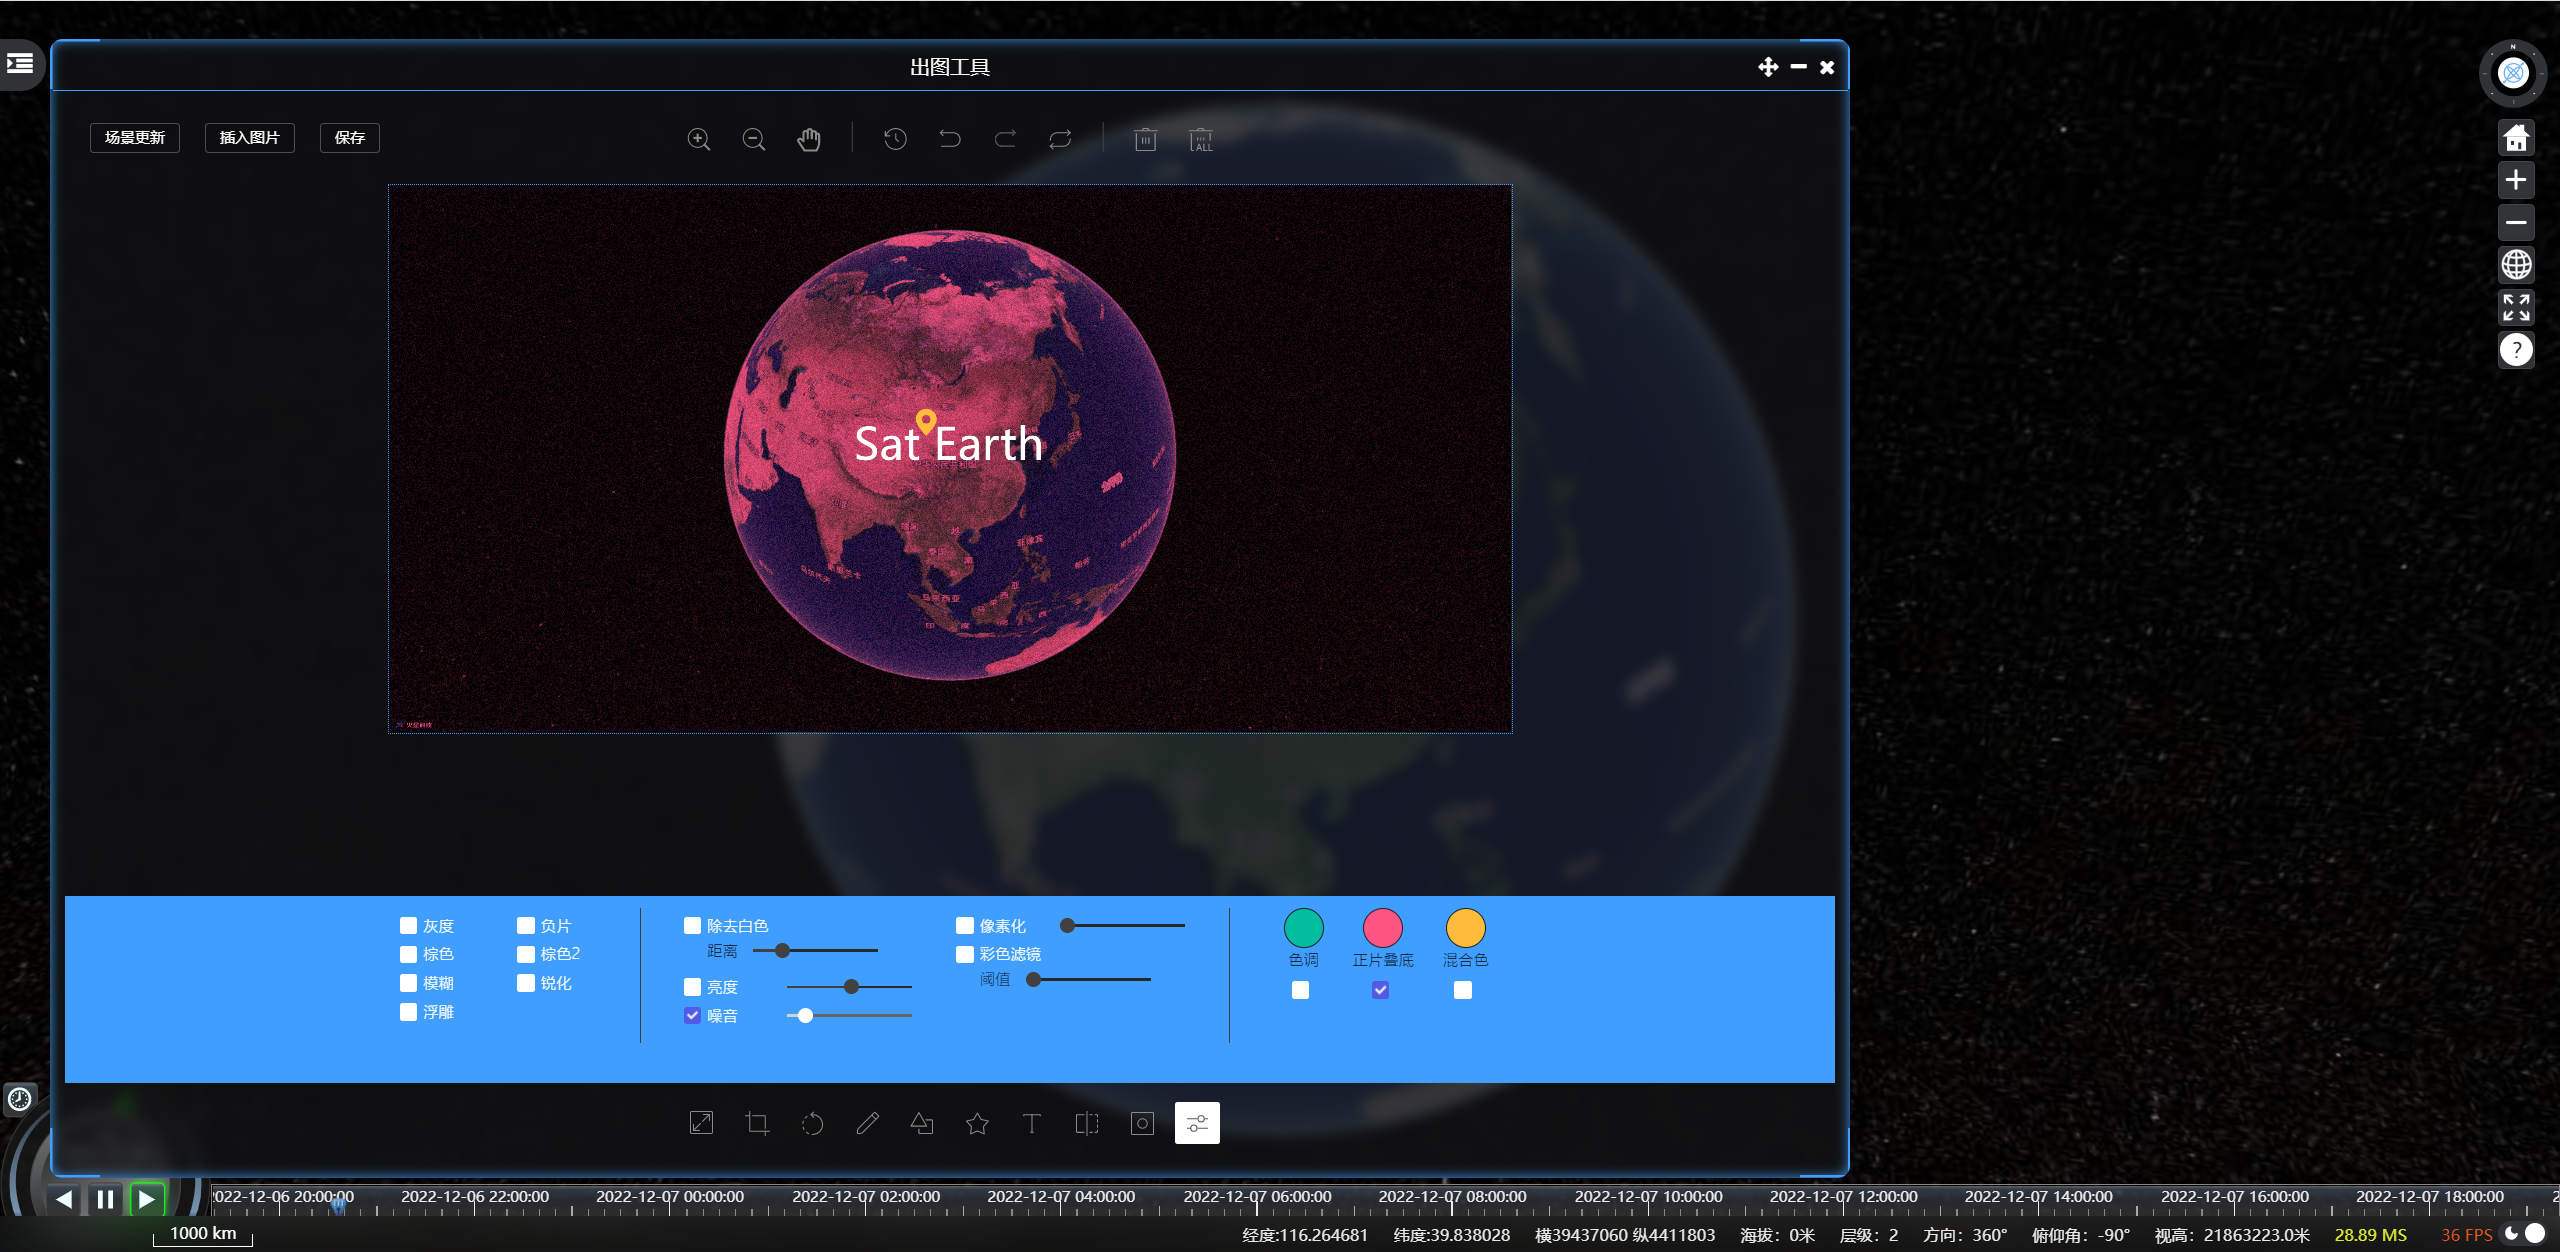Select the hand pan tool
Screen dimensions: 2560x1252
pyautogui.click(x=809, y=139)
